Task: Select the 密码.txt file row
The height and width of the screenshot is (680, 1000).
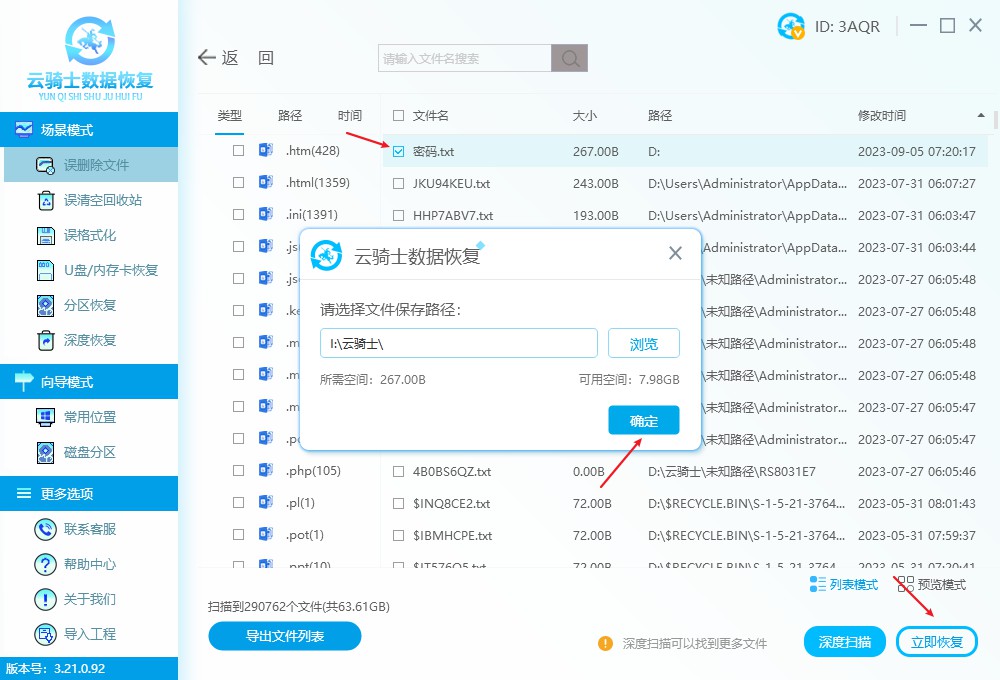Action: click(685, 151)
